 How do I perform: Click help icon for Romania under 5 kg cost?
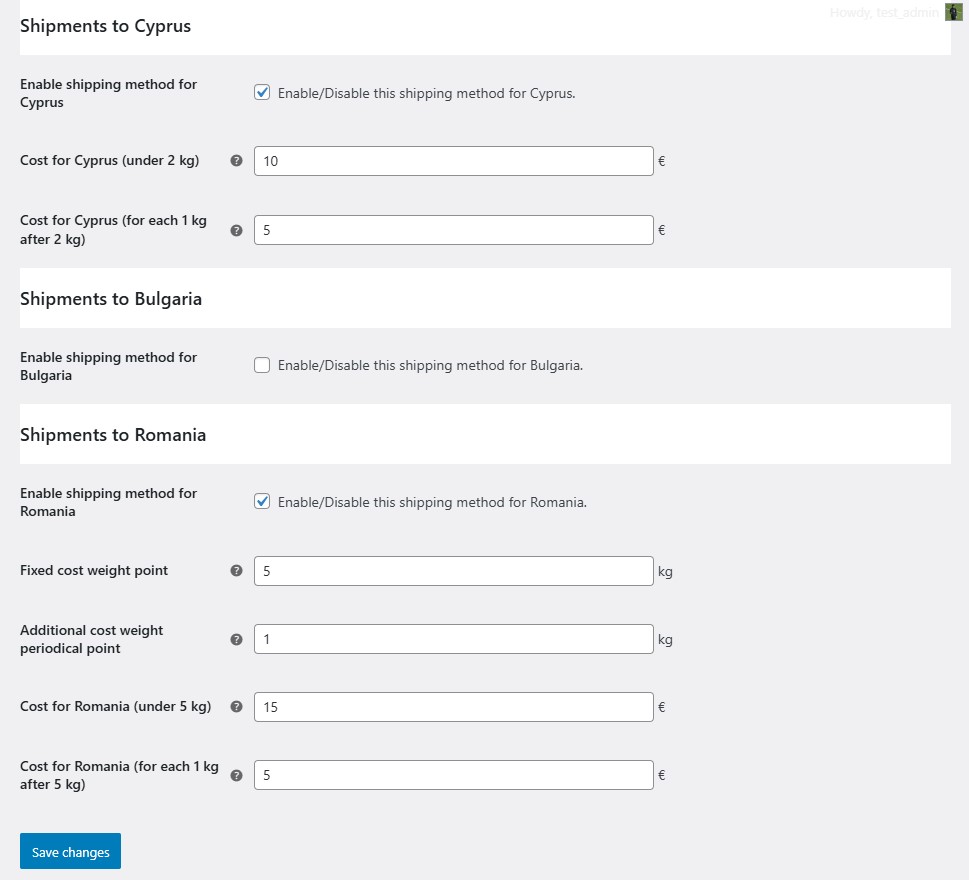pos(236,706)
